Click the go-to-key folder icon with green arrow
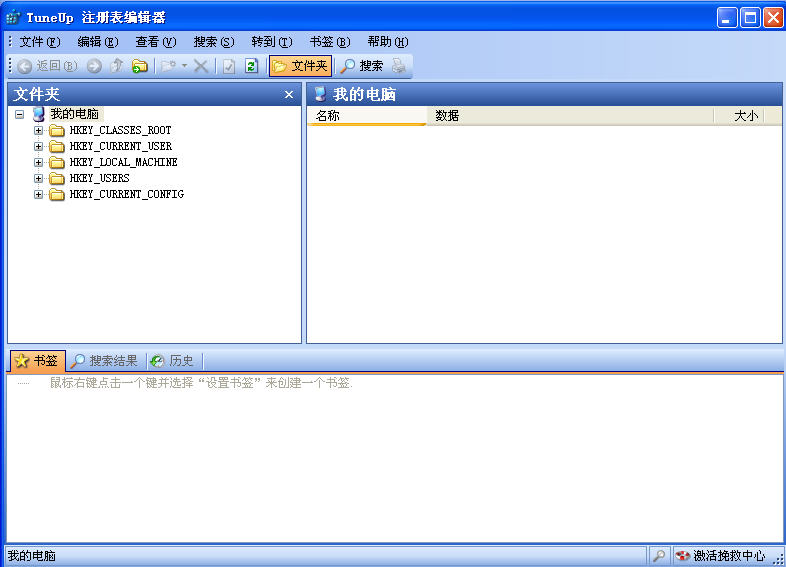This screenshot has width=786, height=567. click(x=139, y=66)
